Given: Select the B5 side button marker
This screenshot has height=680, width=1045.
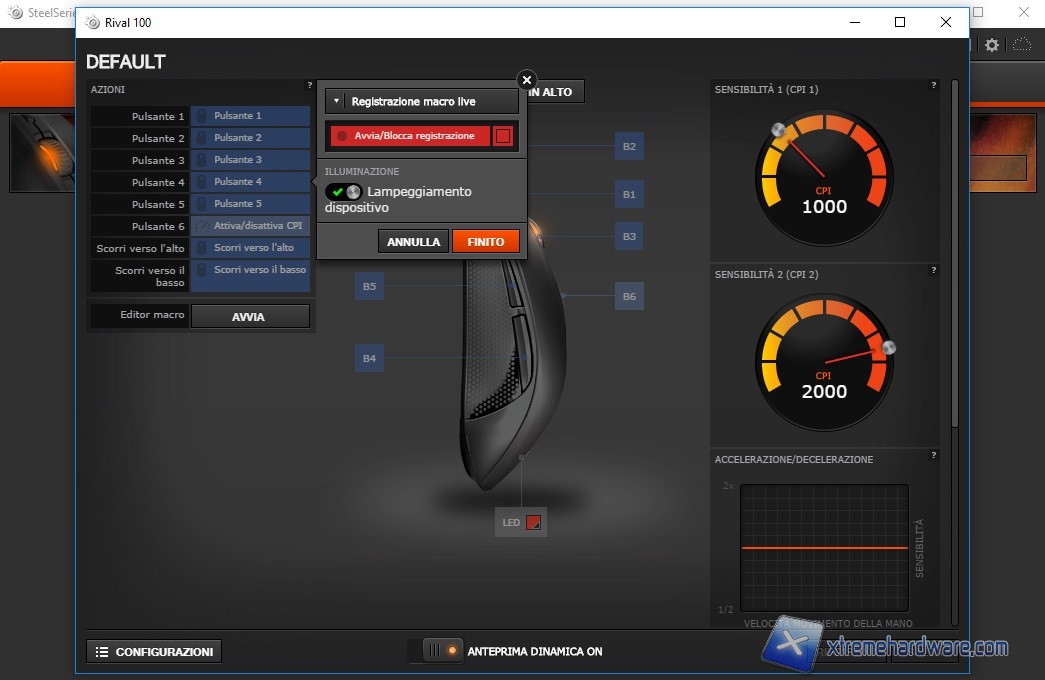Looking at the screenshot, I should [x=369, y=287].
